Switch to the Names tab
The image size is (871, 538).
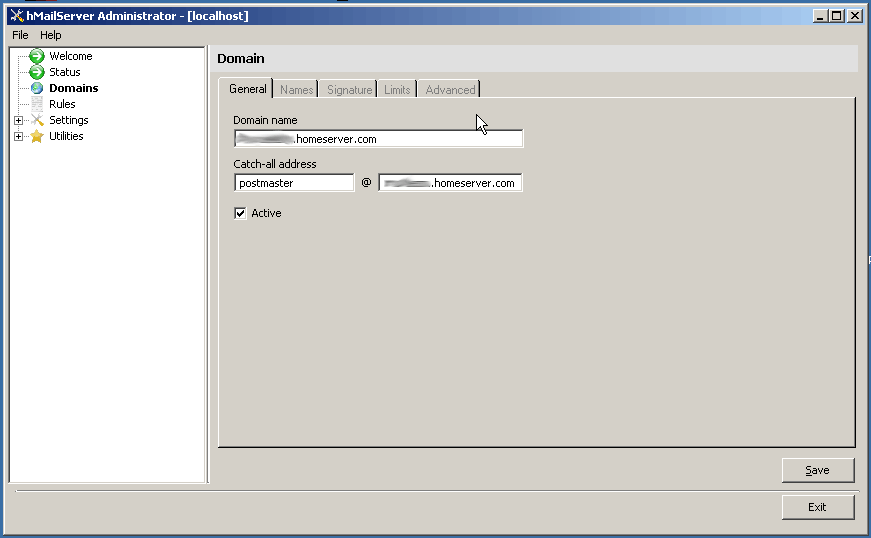pyautogui.click(x=296, y=90)
